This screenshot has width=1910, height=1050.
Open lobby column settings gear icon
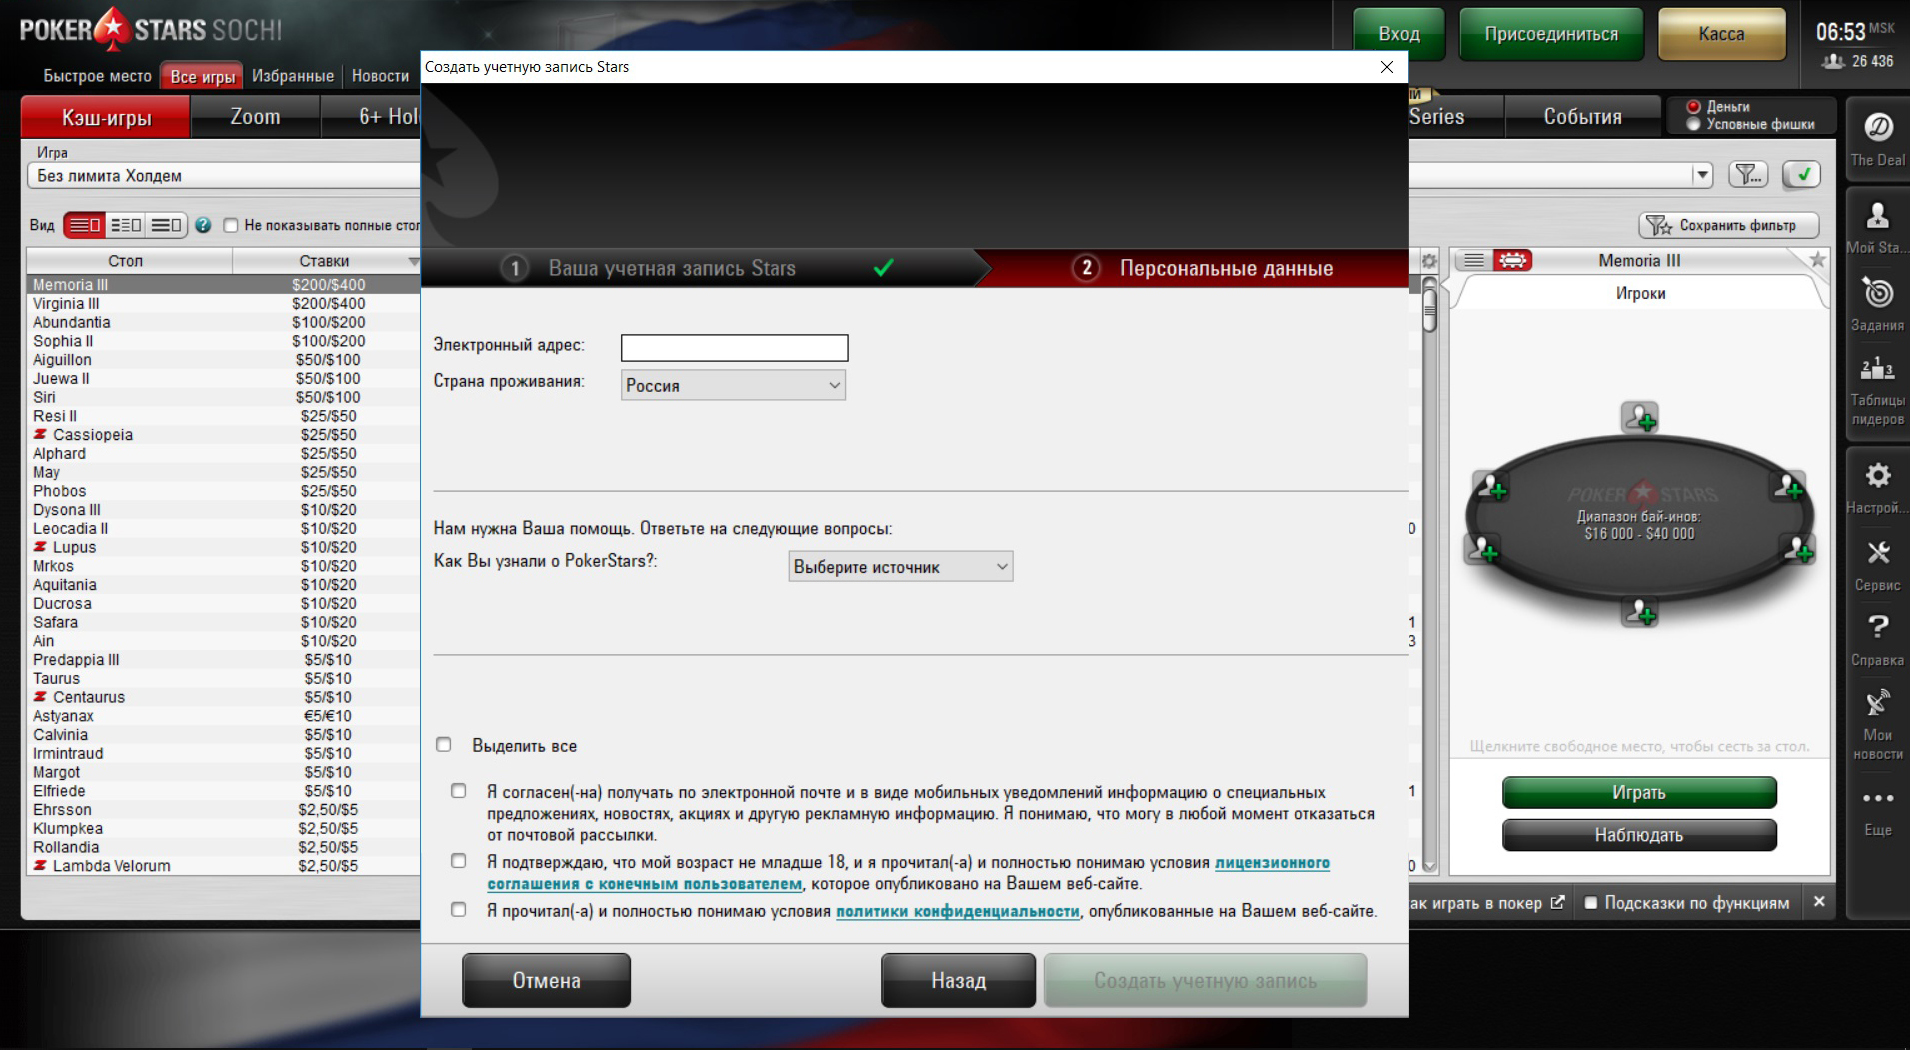(x=1429, y=261)
